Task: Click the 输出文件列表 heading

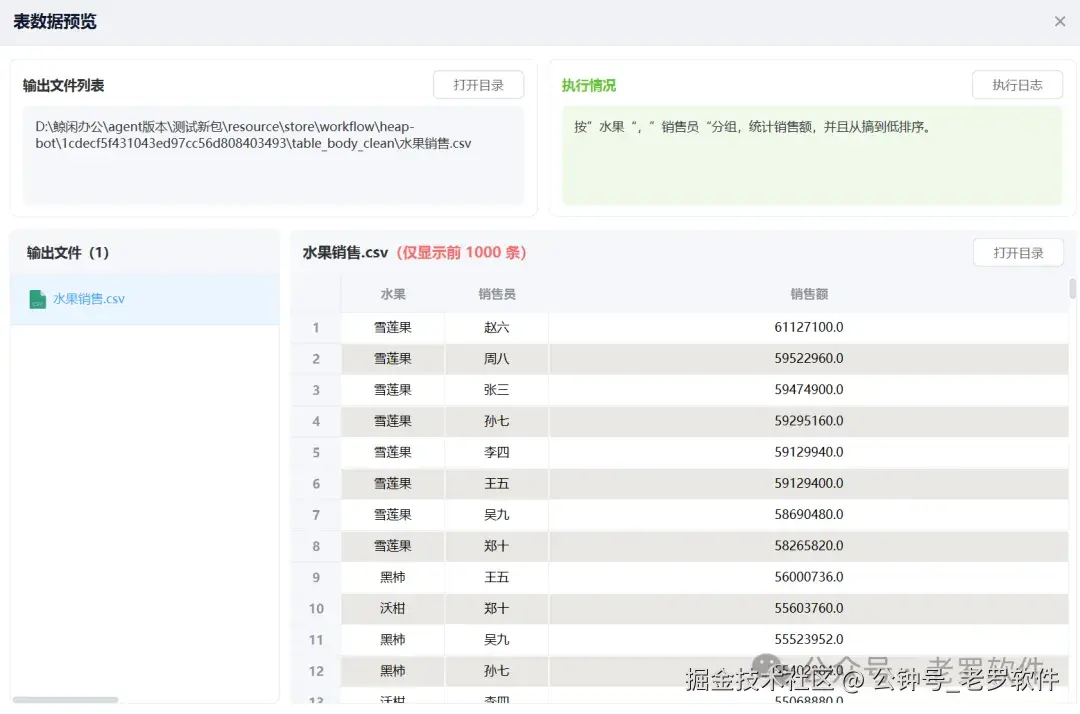Action: click(x=63, y=85)
